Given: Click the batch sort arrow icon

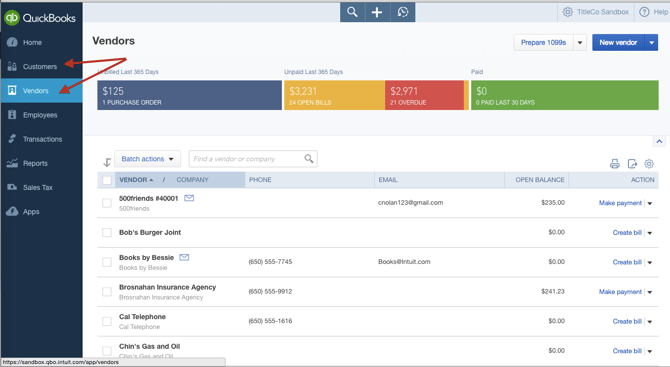Looking at the screenshot, I should tap(107, 162).
